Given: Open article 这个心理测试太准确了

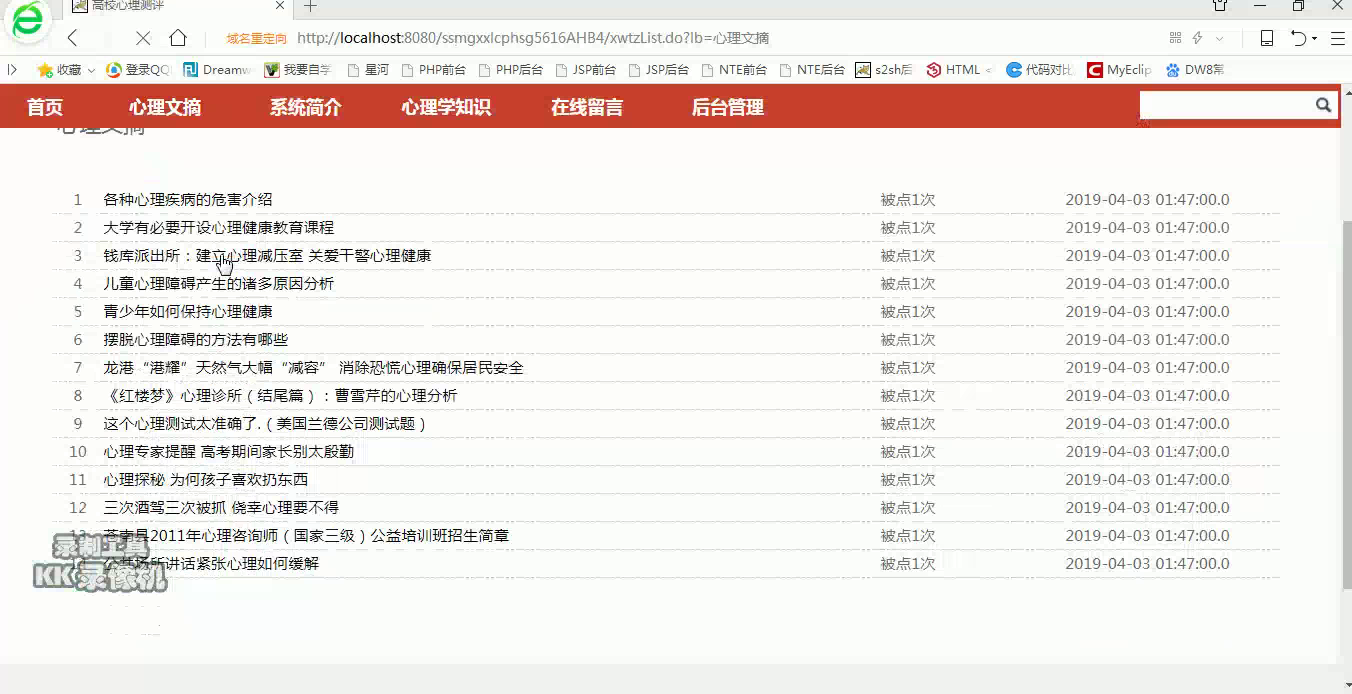Looking at the screenshot, I should click(266, 423).
